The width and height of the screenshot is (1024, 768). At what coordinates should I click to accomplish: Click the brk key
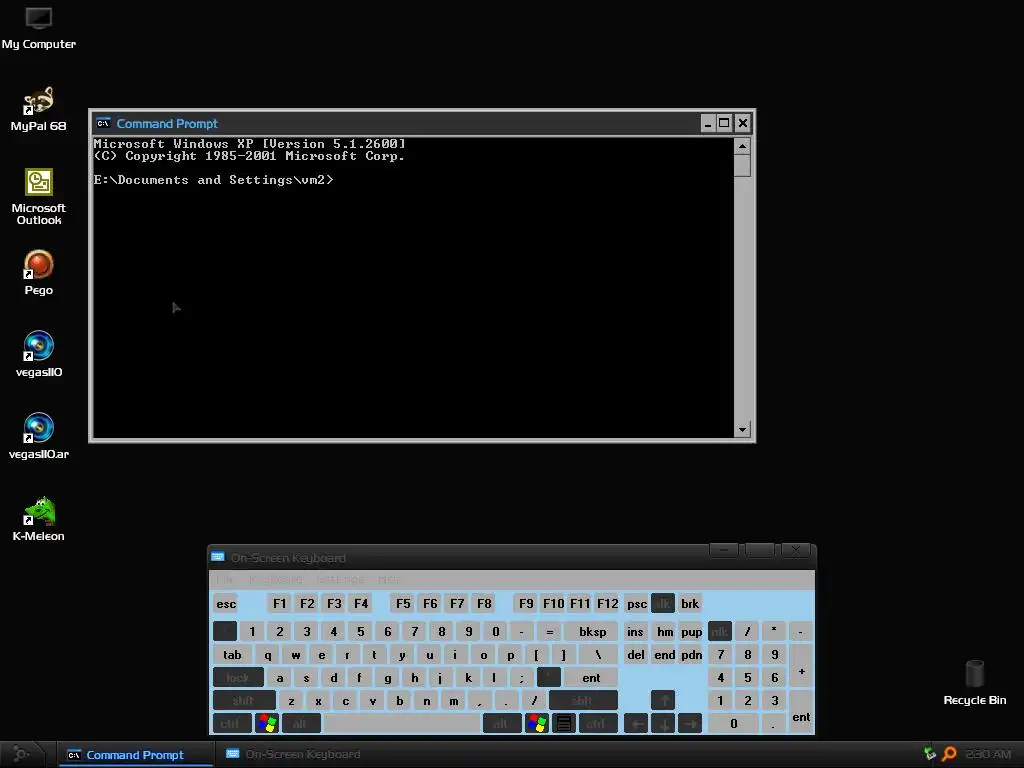(x=690, y=603)
